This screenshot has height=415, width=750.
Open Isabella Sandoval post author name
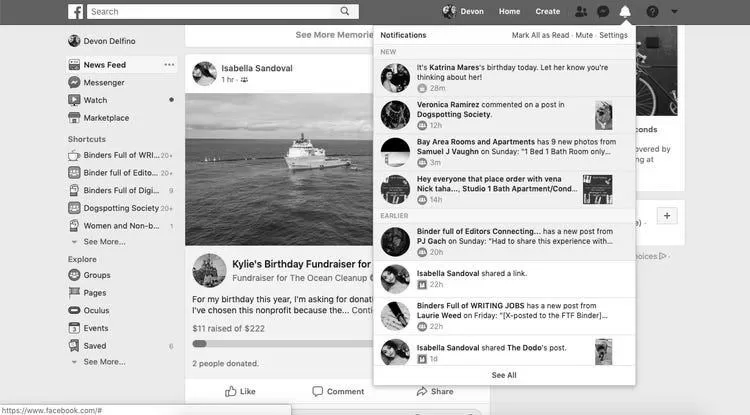click(x=257, y=68)
